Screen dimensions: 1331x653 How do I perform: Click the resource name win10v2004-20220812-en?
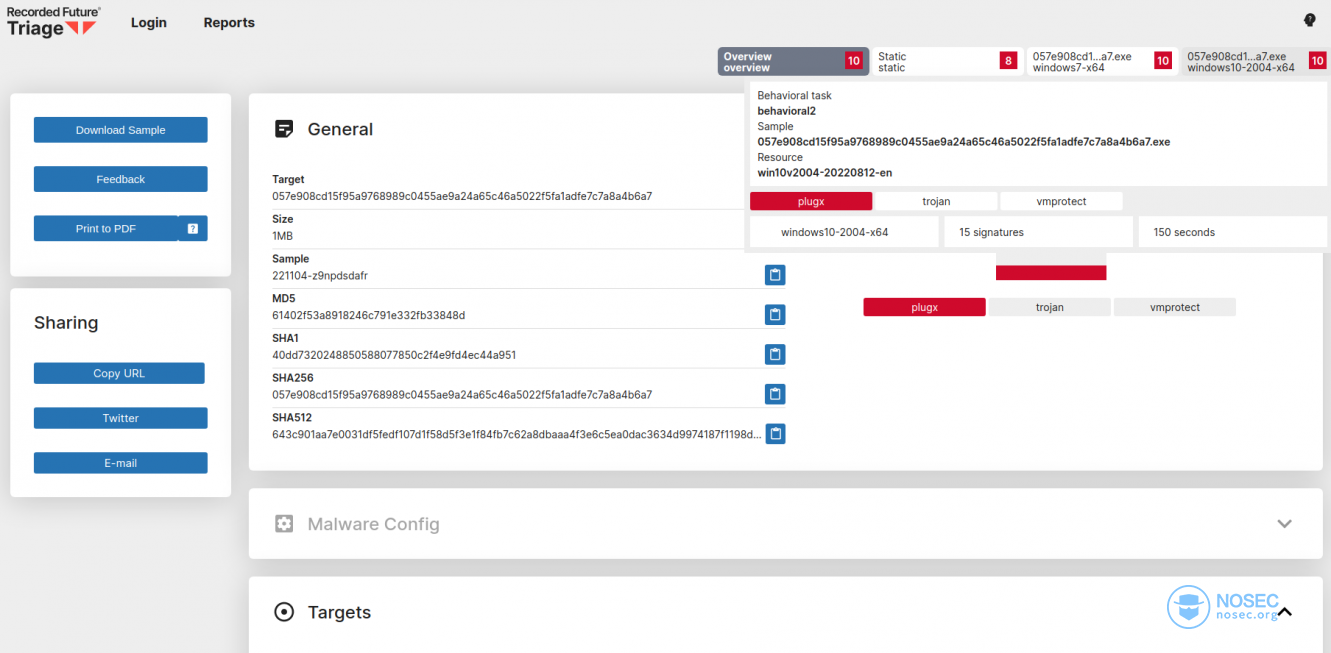point(825,173)
